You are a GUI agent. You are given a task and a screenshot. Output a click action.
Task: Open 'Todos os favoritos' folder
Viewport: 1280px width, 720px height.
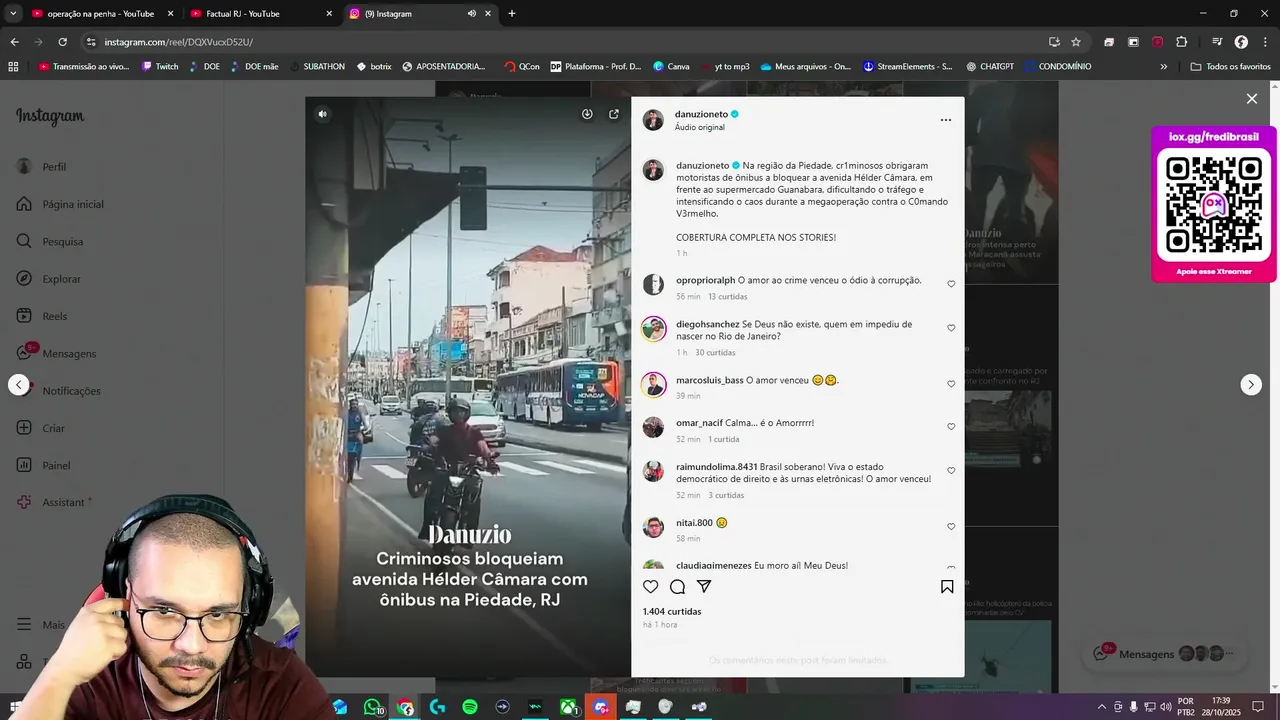[x=1230, y=67]
